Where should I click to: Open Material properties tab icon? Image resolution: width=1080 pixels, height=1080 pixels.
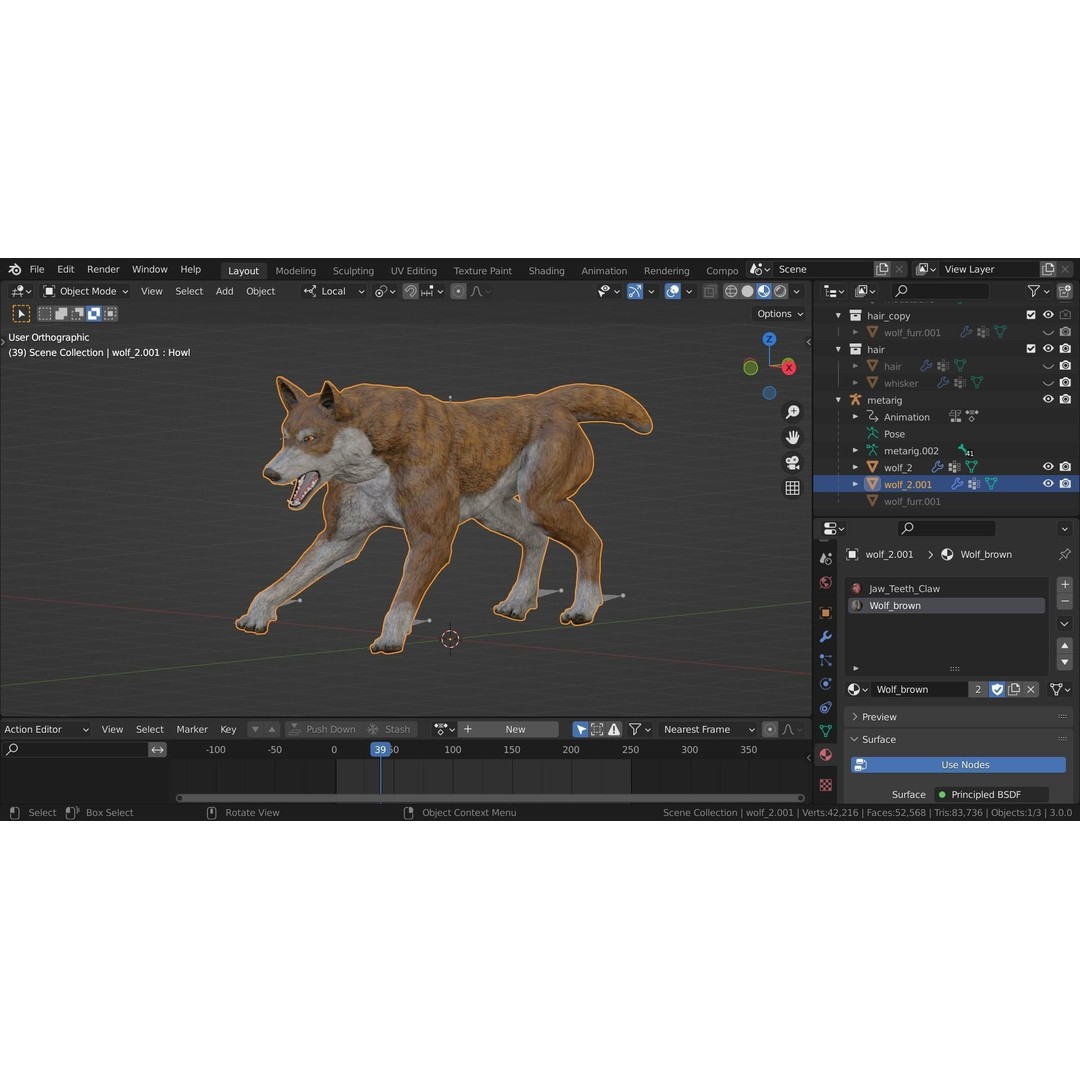tap(825, 755)
